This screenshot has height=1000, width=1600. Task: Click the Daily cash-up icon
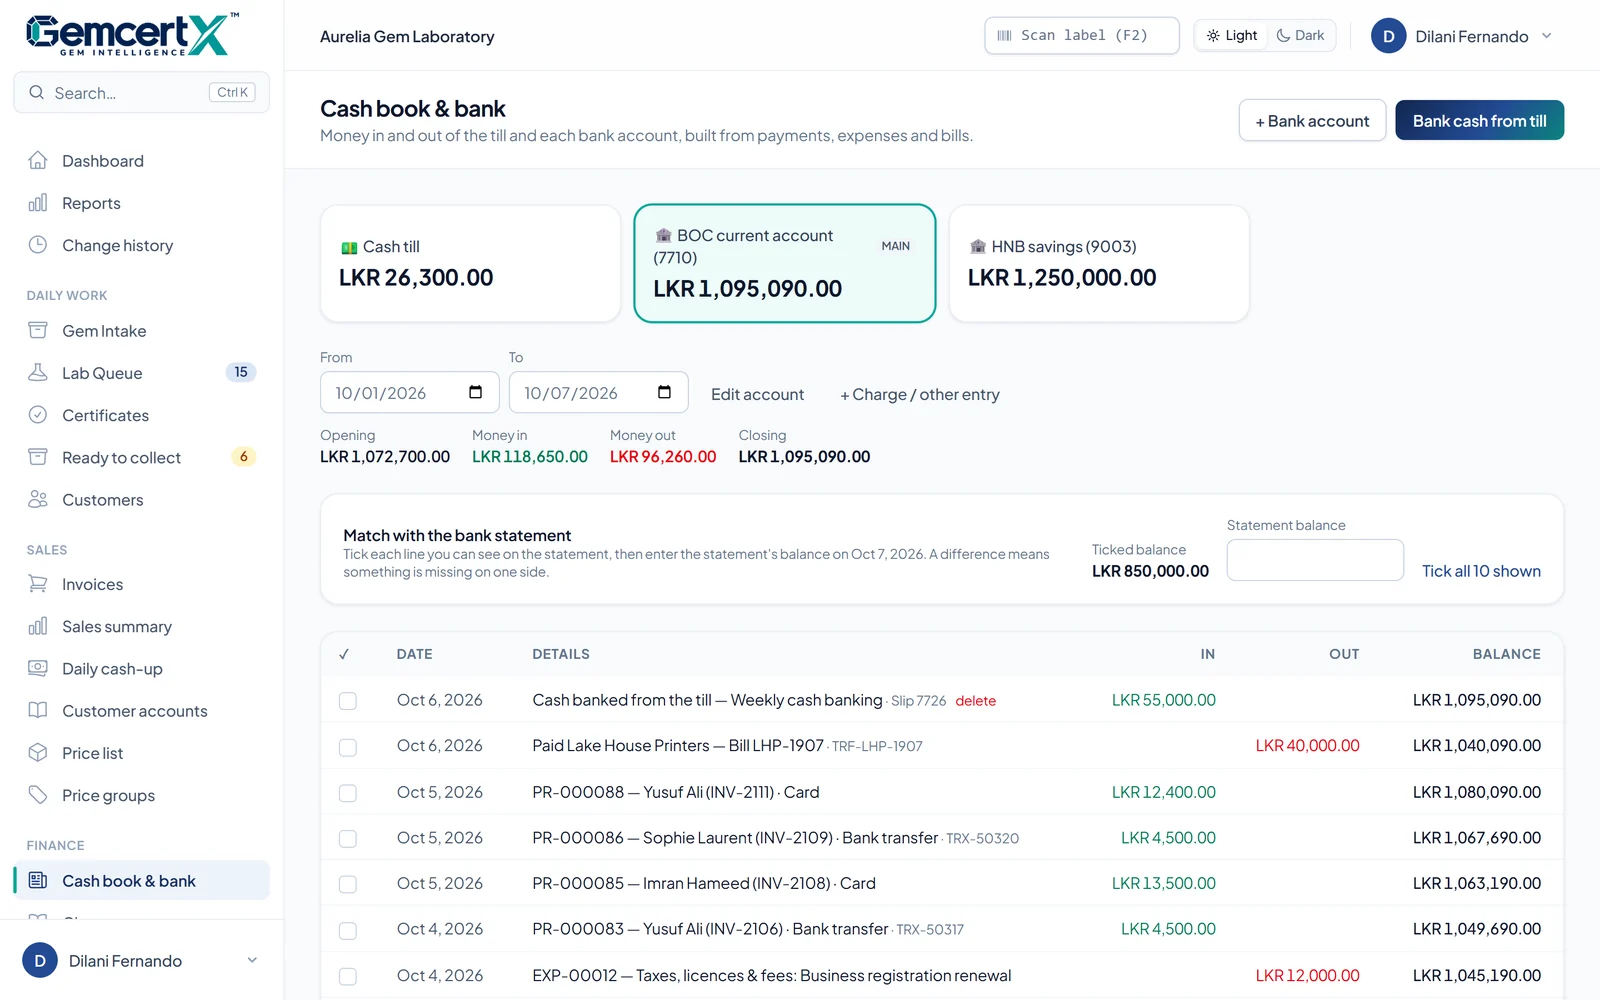pyautogui.click(x=38, y=668)
